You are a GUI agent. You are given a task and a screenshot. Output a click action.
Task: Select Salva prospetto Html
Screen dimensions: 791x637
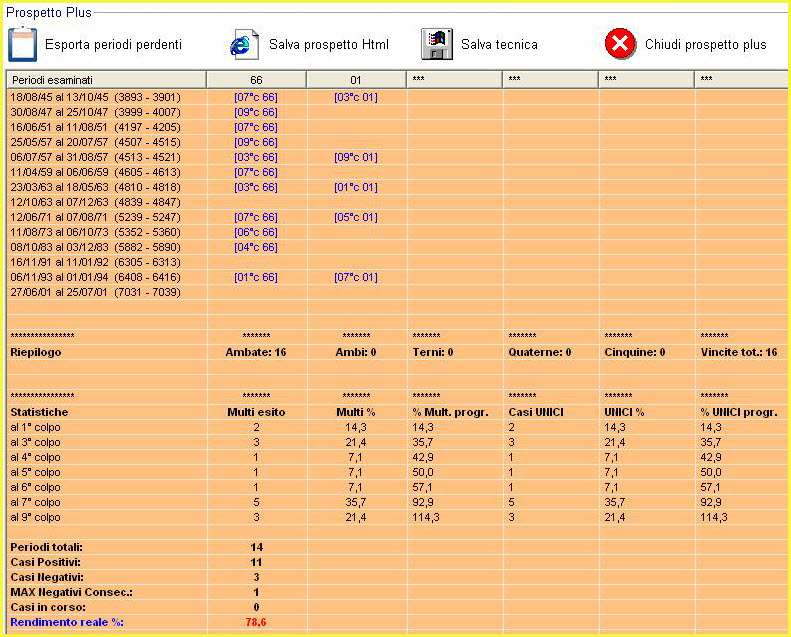[329, 44]
